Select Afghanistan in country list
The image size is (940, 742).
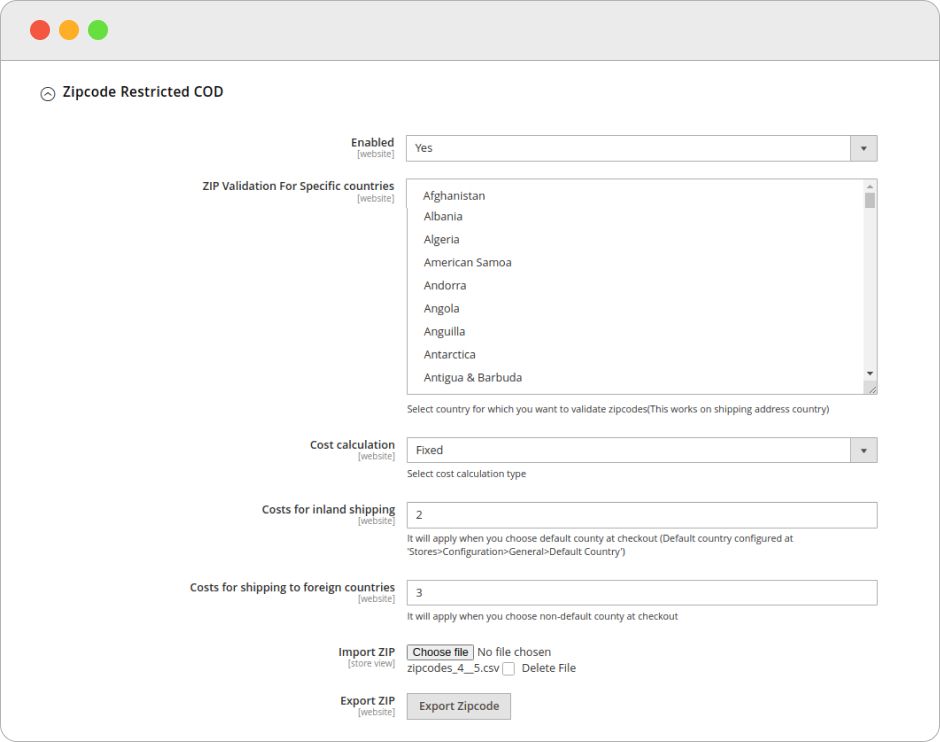[x=454, y=196]
